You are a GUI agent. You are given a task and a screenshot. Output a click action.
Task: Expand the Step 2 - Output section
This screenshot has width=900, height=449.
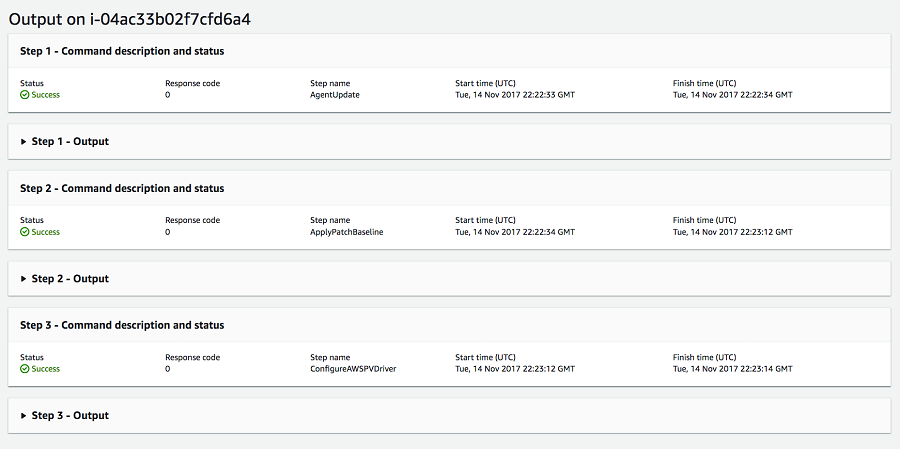24,279
